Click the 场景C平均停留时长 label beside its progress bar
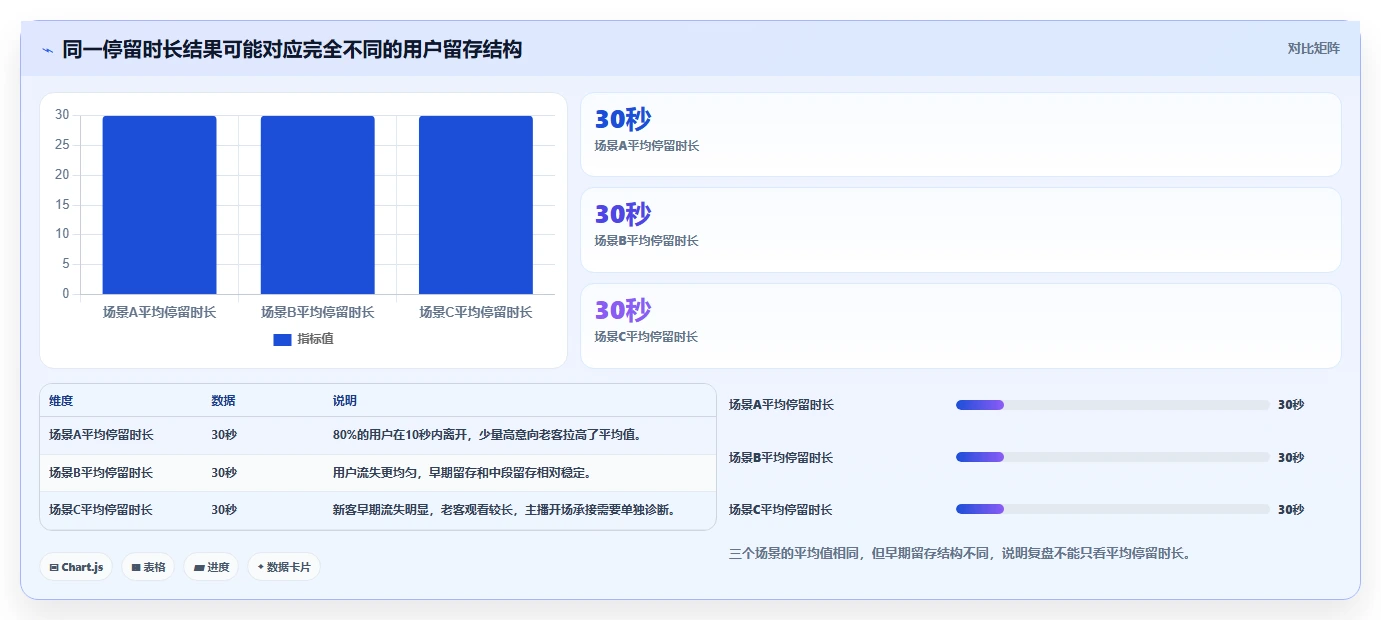Screen dimensions: 1381x620 (781, 510)
